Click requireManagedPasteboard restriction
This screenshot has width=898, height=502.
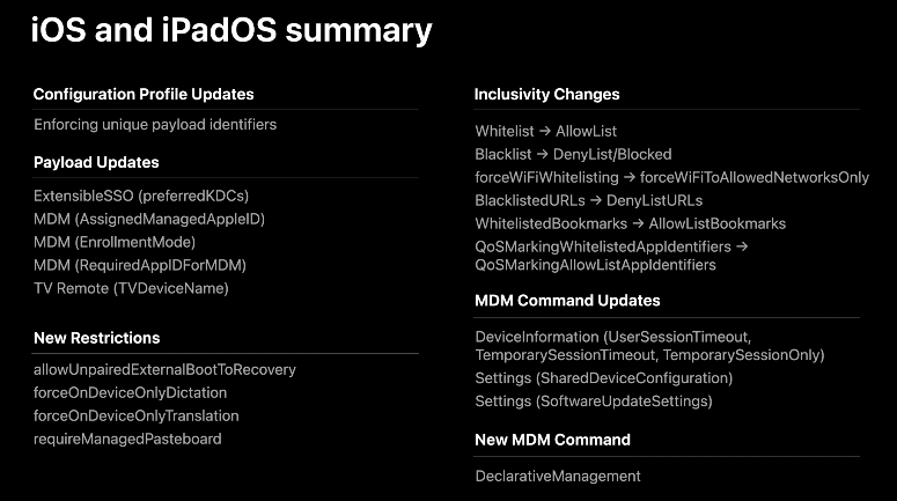127,439
